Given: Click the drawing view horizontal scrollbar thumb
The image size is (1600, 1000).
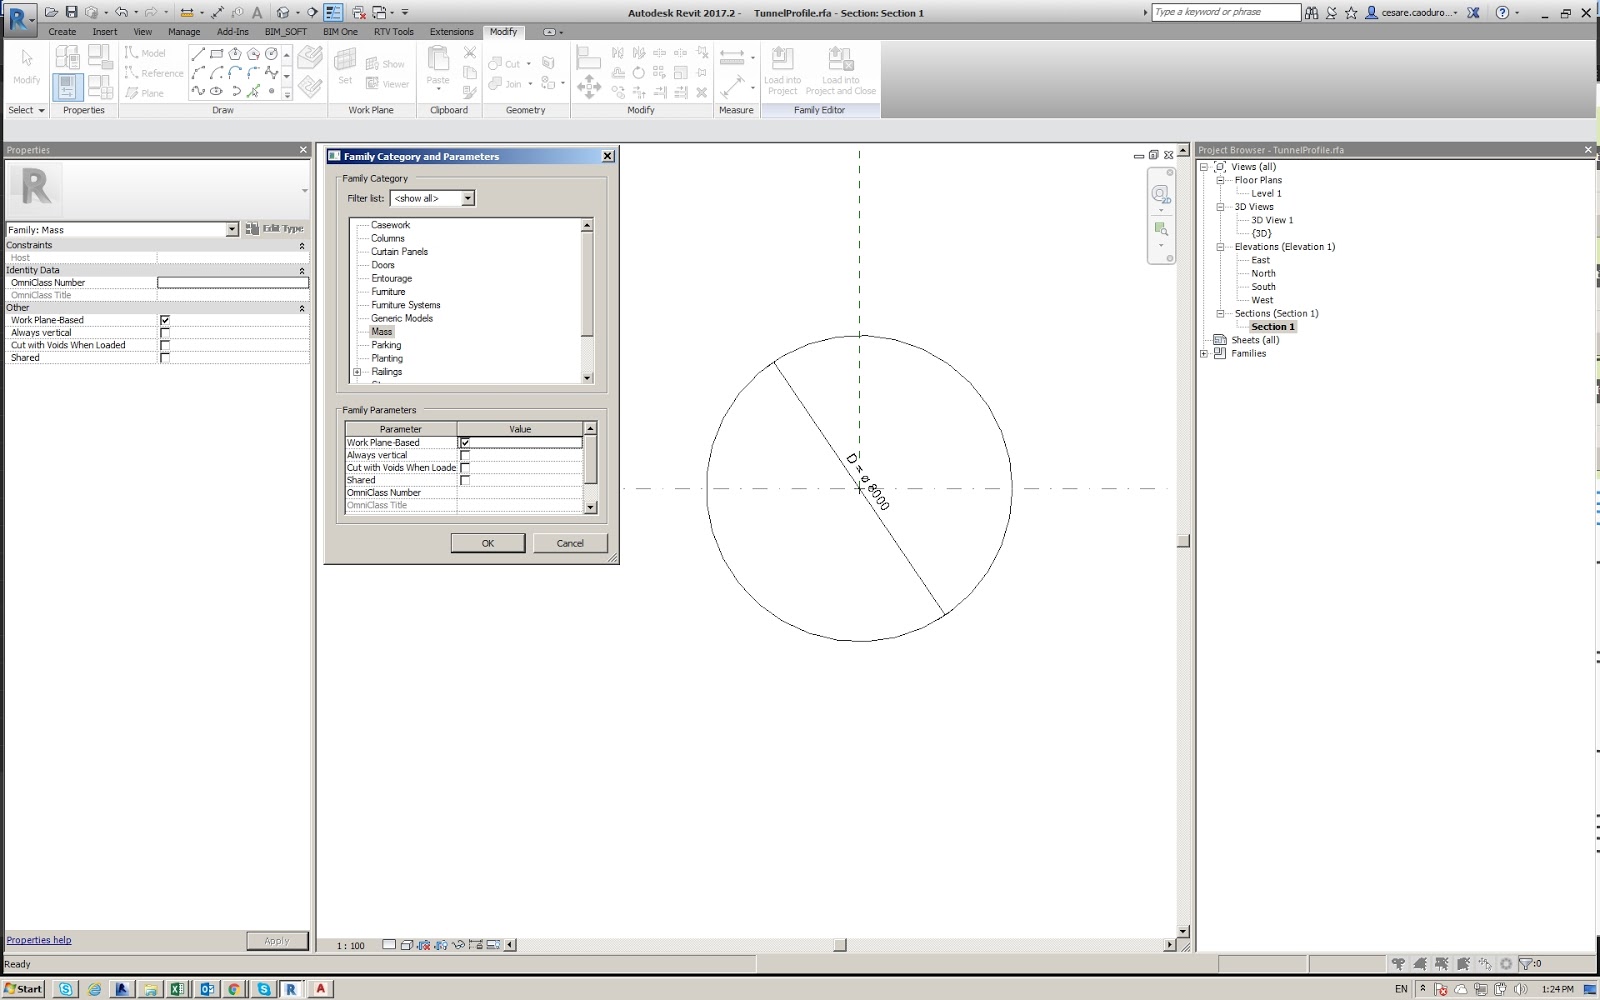Looking at the screenshot, I should (x=840, y=945).
